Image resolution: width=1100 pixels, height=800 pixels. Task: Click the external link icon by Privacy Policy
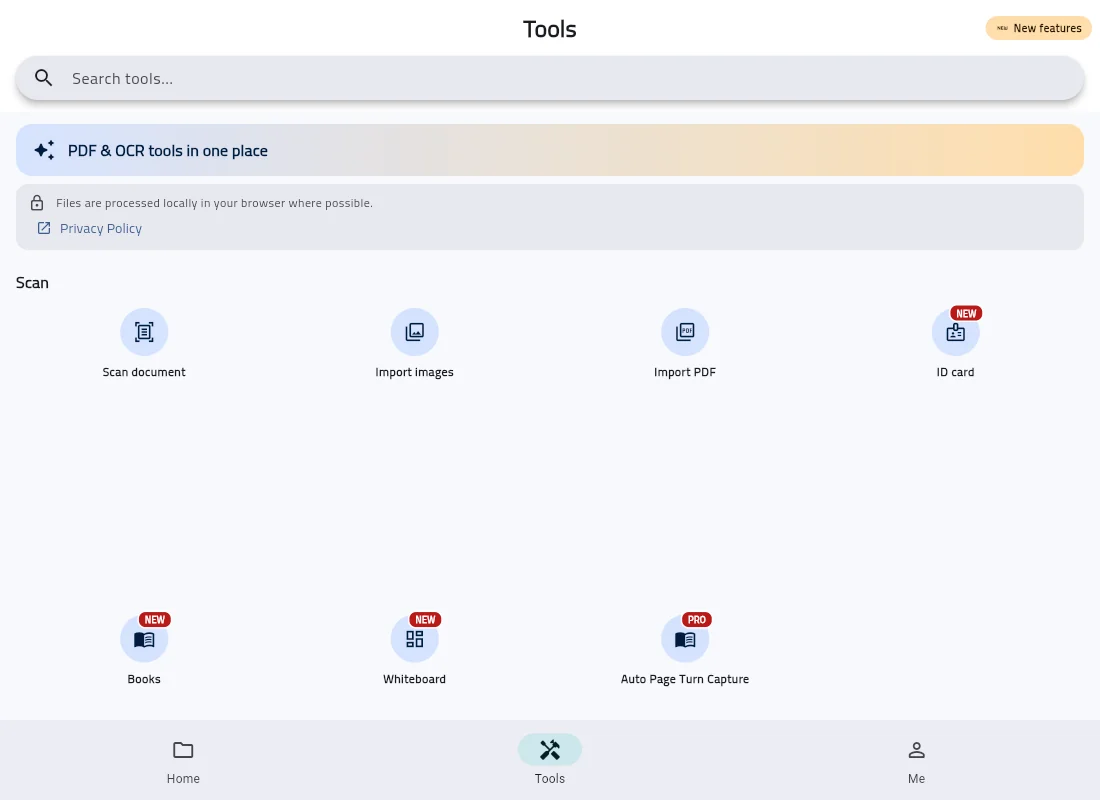(x=43, y=228)
